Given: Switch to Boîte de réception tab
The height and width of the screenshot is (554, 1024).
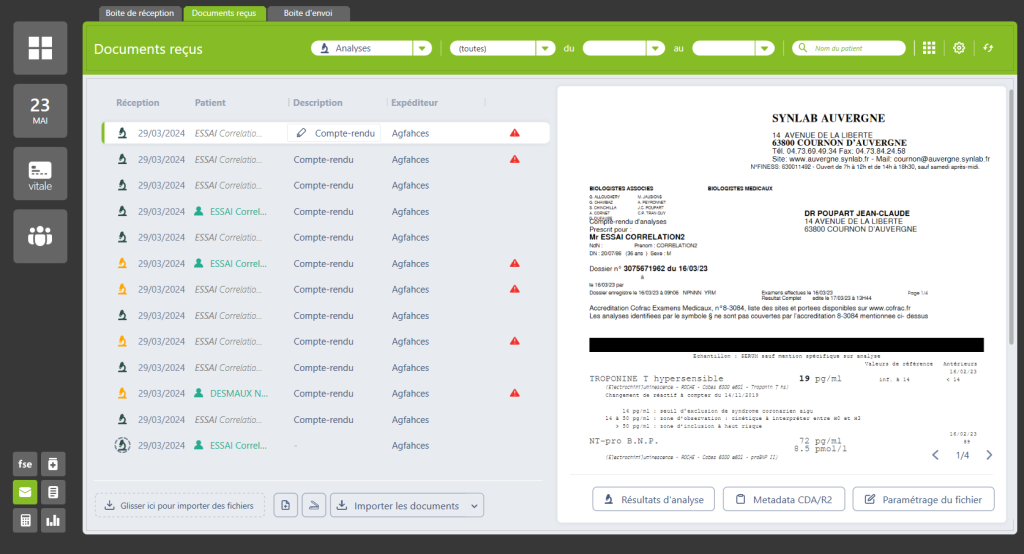Looking at the screenshot, I should 141,13.
